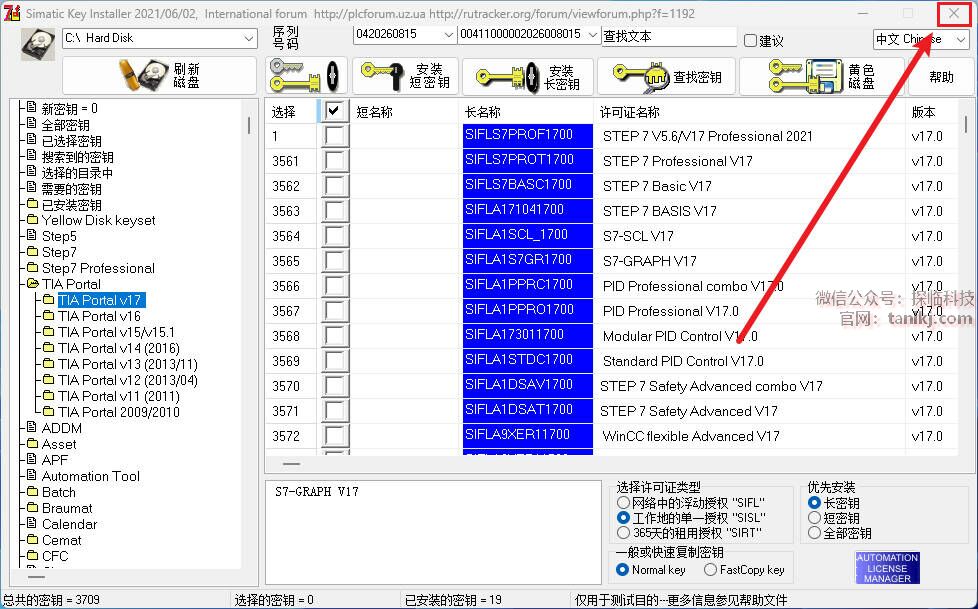Install short key button with key icon
The image size is (978, 609).
point(405,76)
